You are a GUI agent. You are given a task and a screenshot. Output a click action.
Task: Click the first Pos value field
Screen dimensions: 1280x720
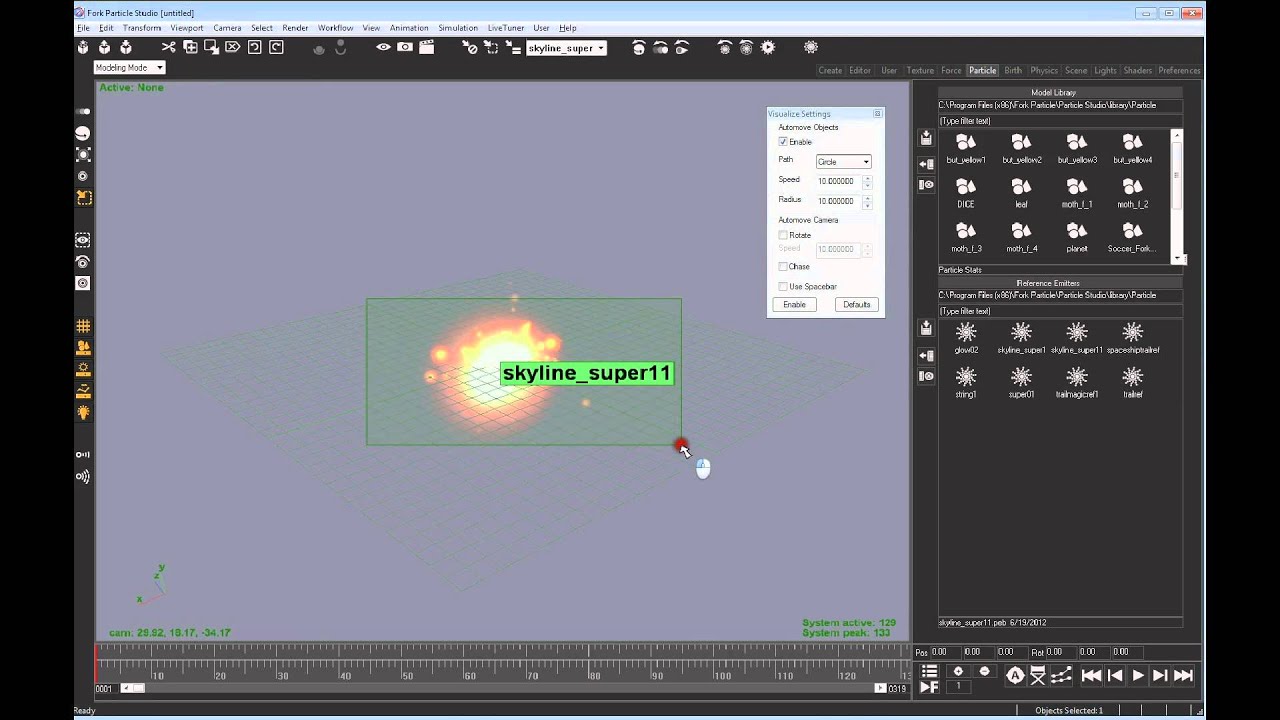point(947,652)
